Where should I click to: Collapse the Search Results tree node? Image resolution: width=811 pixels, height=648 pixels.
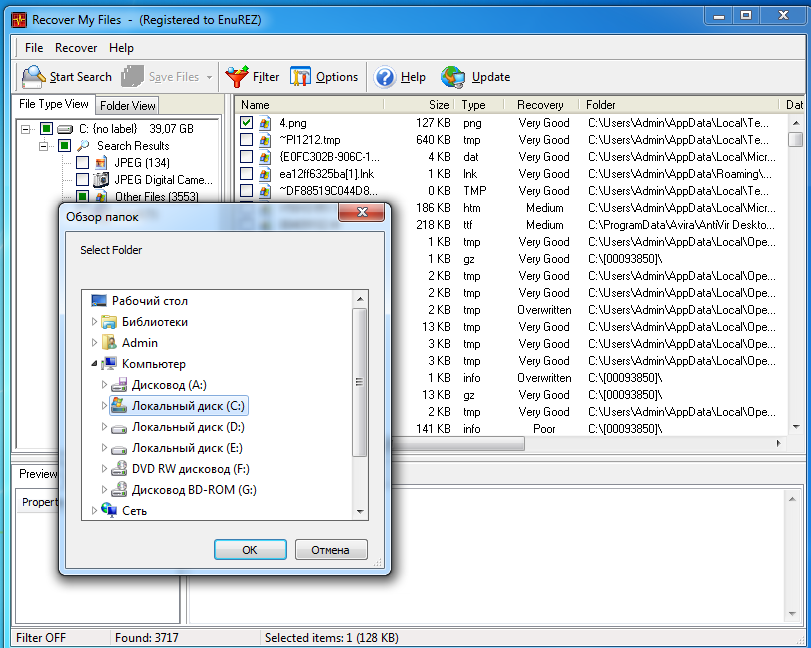(43, 146)
